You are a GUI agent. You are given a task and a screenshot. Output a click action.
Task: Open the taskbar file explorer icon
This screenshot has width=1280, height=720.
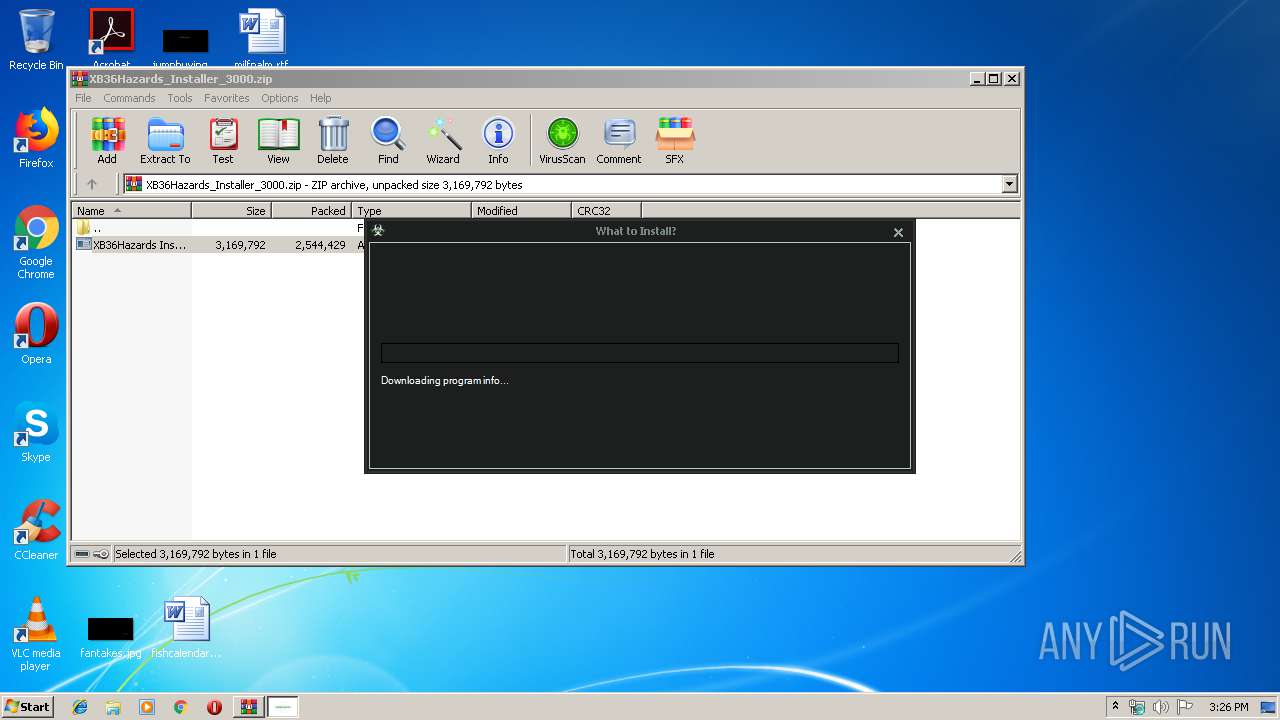(113, 707)
